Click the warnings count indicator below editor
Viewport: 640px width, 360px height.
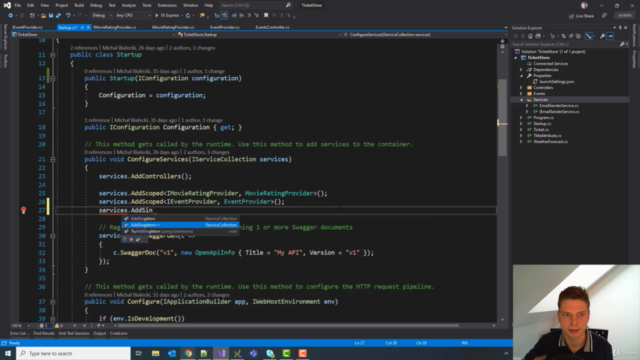coord(59,326)
